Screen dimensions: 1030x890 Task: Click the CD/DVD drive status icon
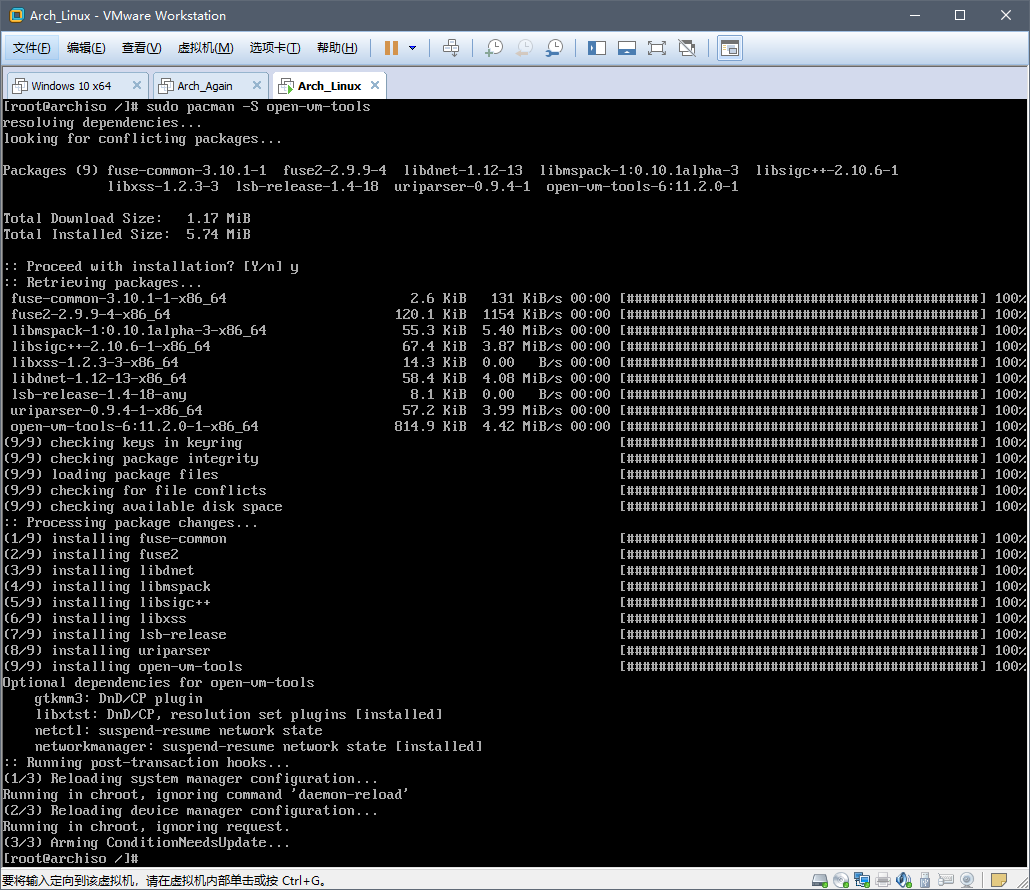click(x=841, y=880)
